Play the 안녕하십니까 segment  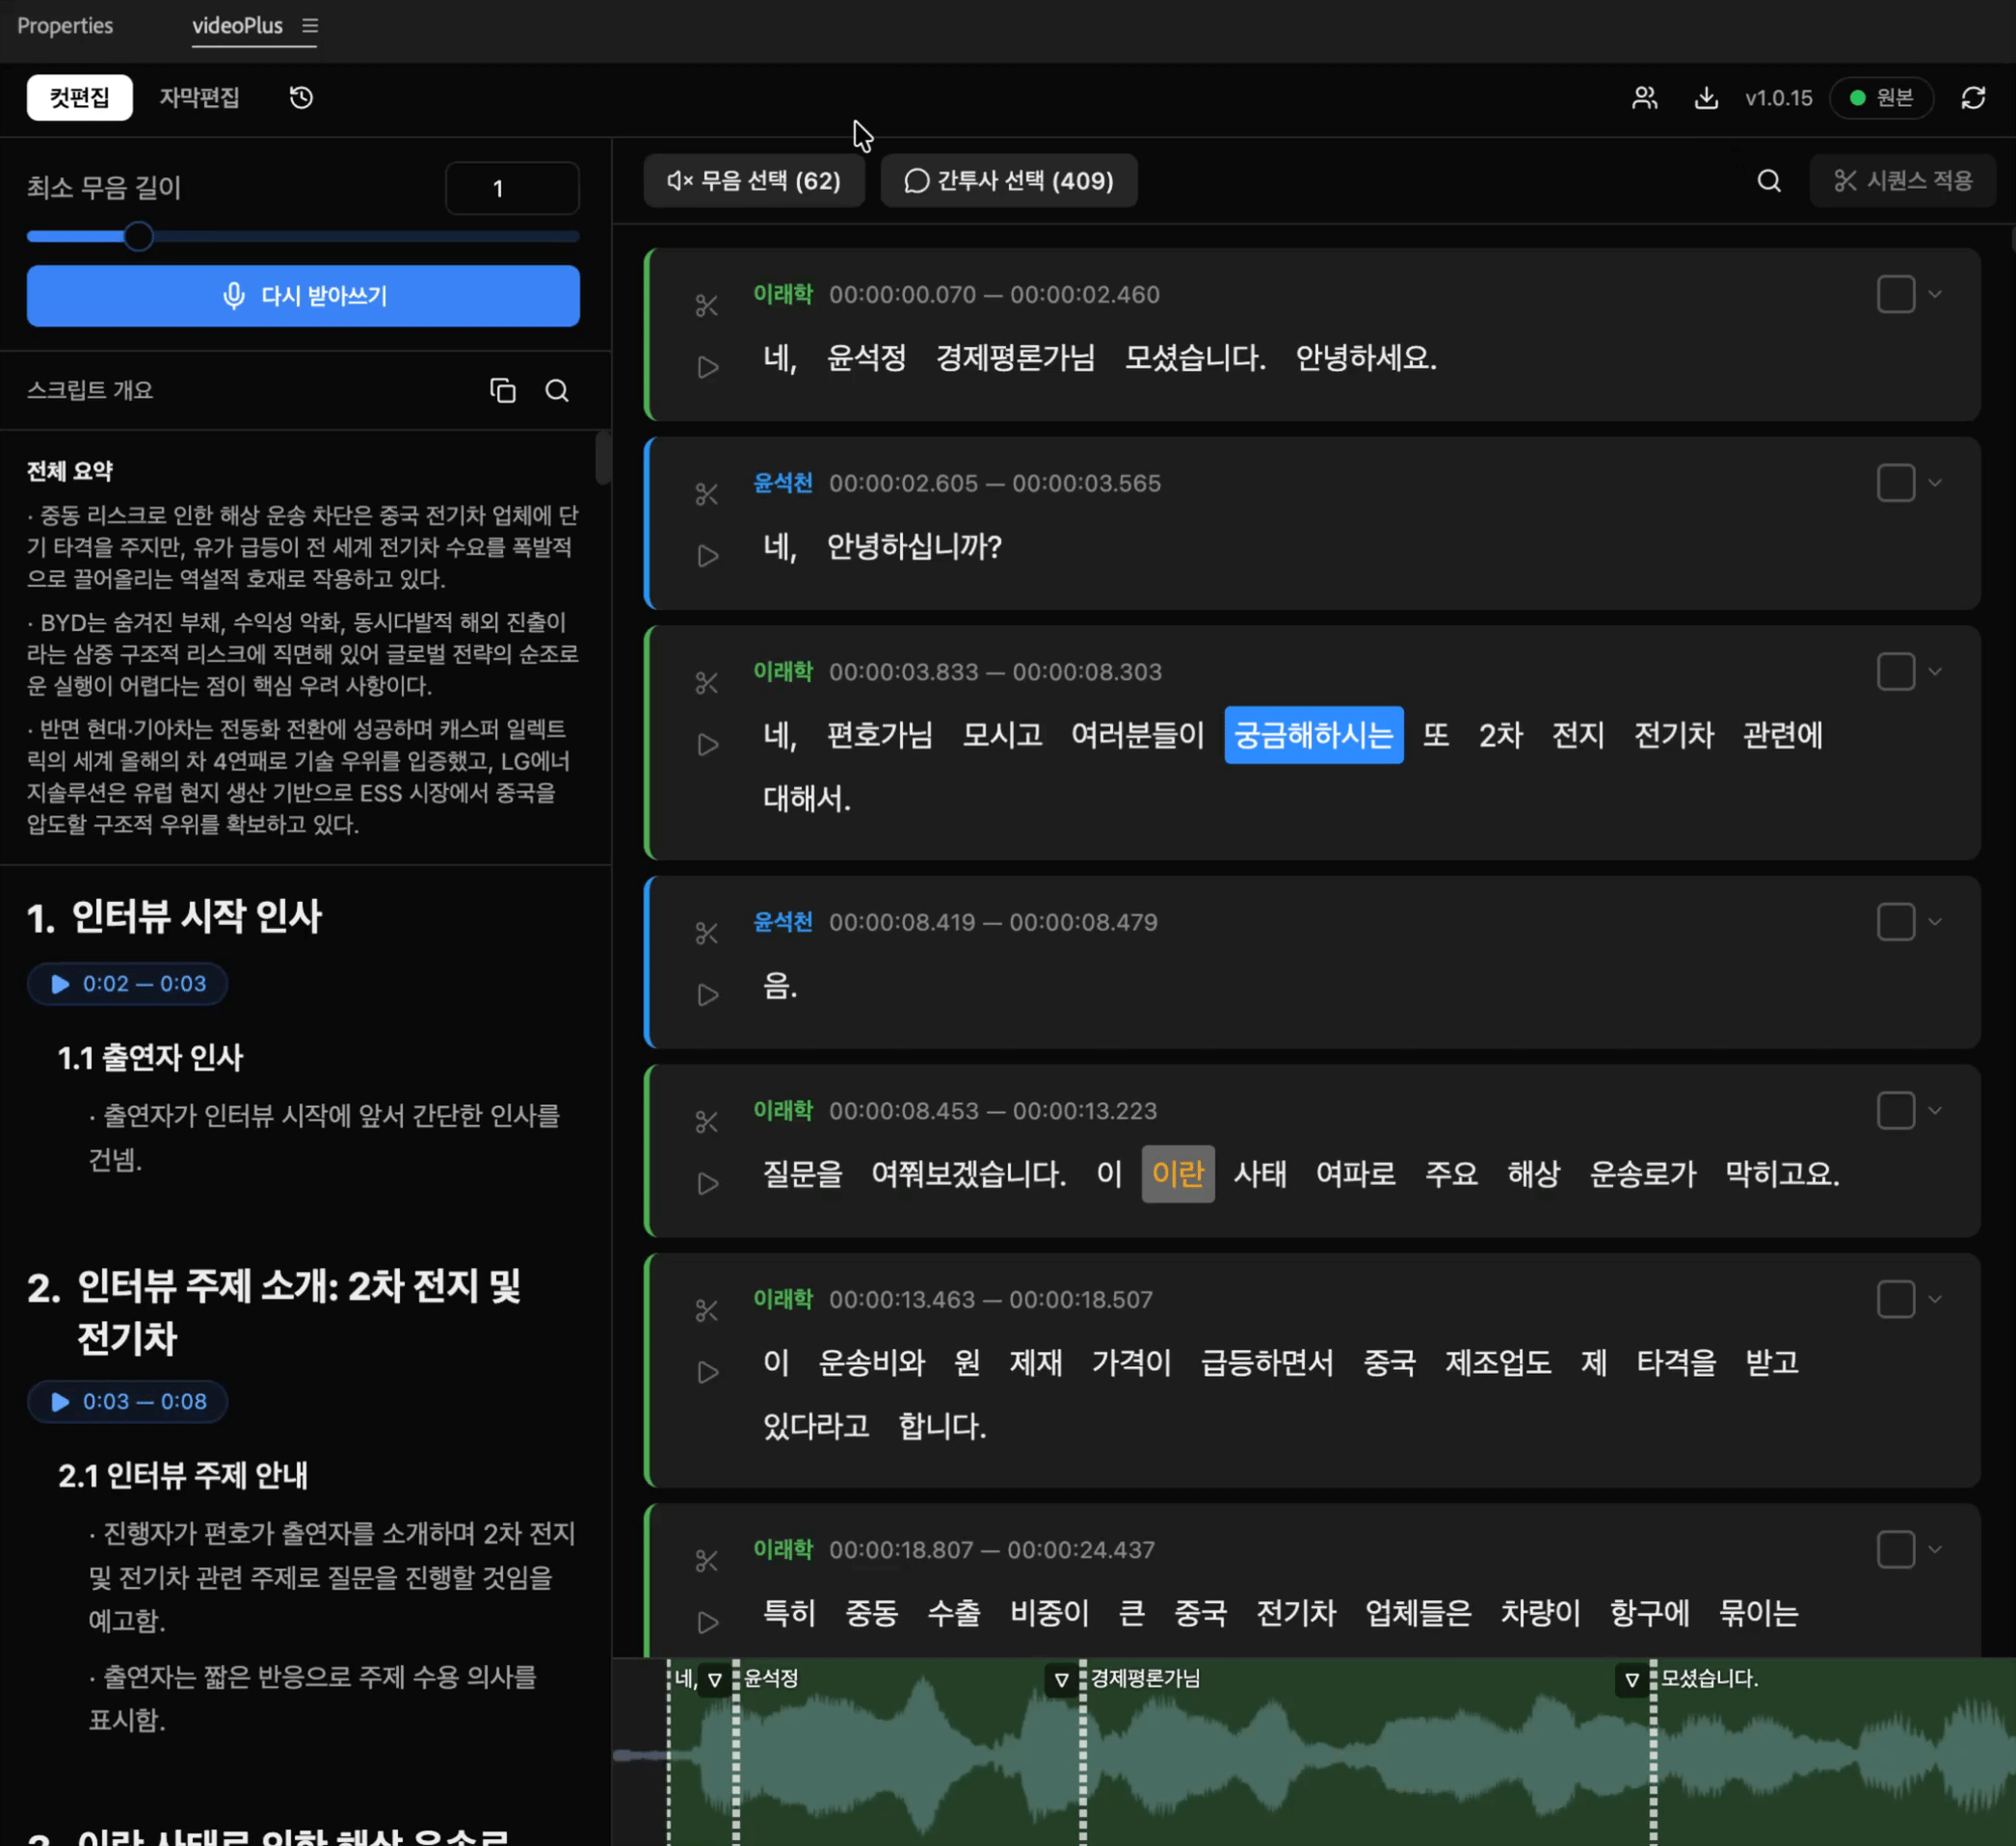coord(708,556)
